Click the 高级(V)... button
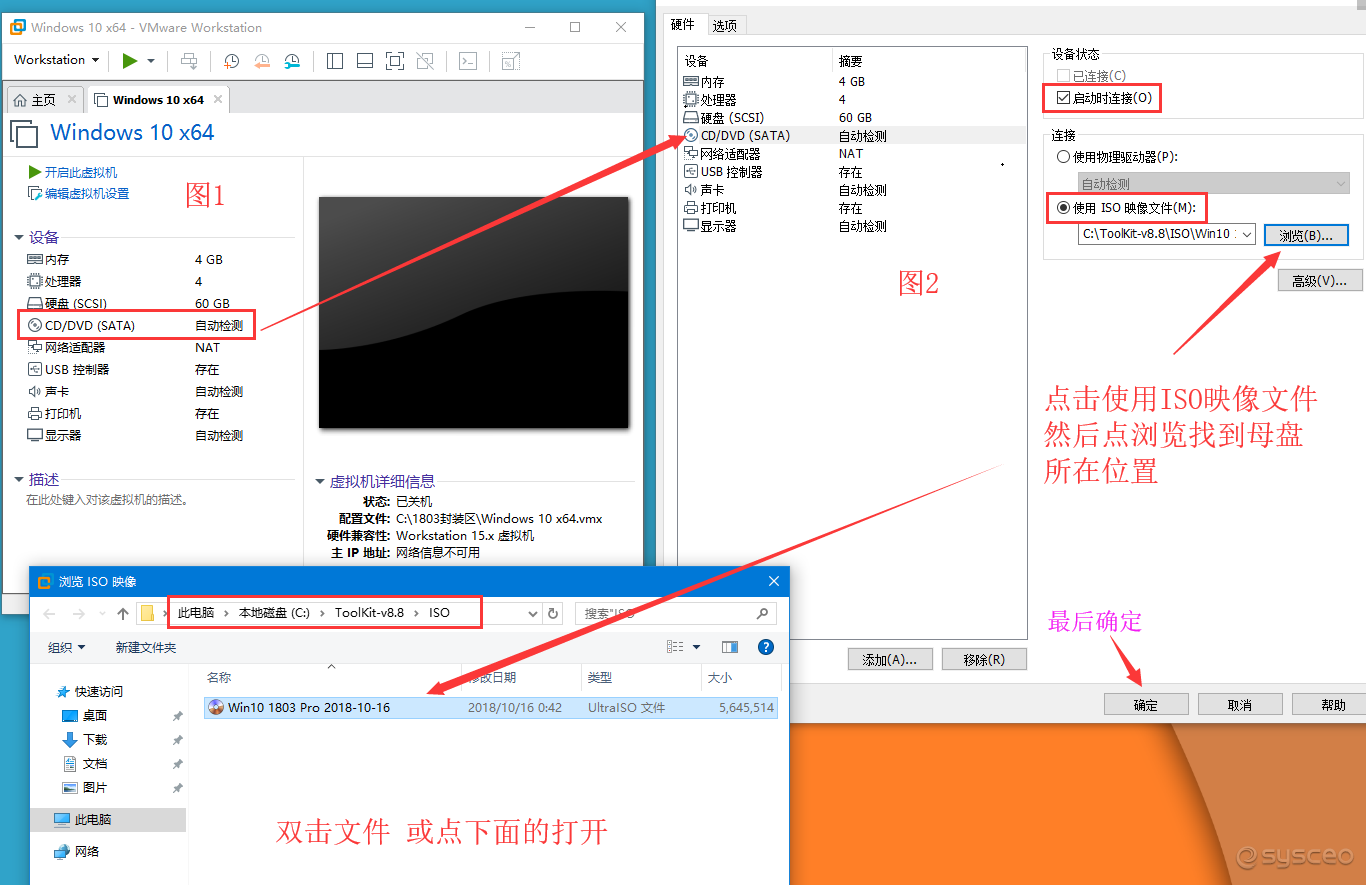The width and height of the screenshot is (1366, 885). point(1320,281)
